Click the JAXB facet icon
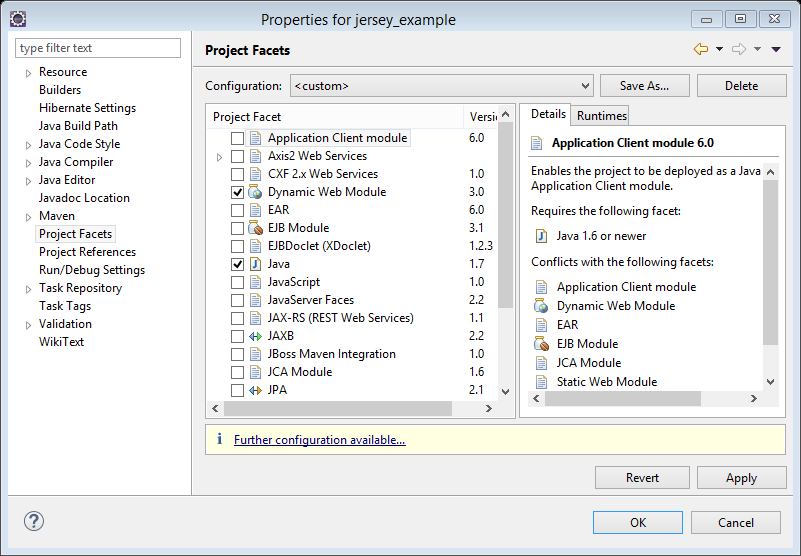 [x=255, y=336]
